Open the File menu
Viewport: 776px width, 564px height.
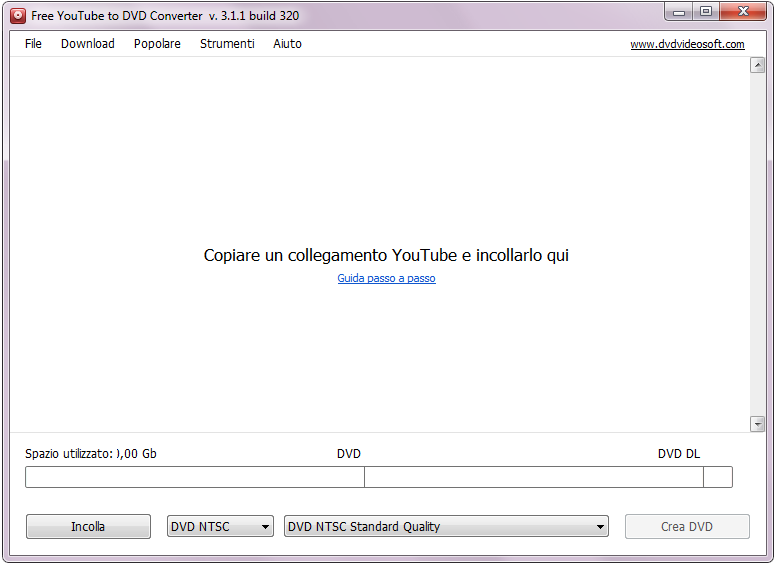(x=33, y=44)
